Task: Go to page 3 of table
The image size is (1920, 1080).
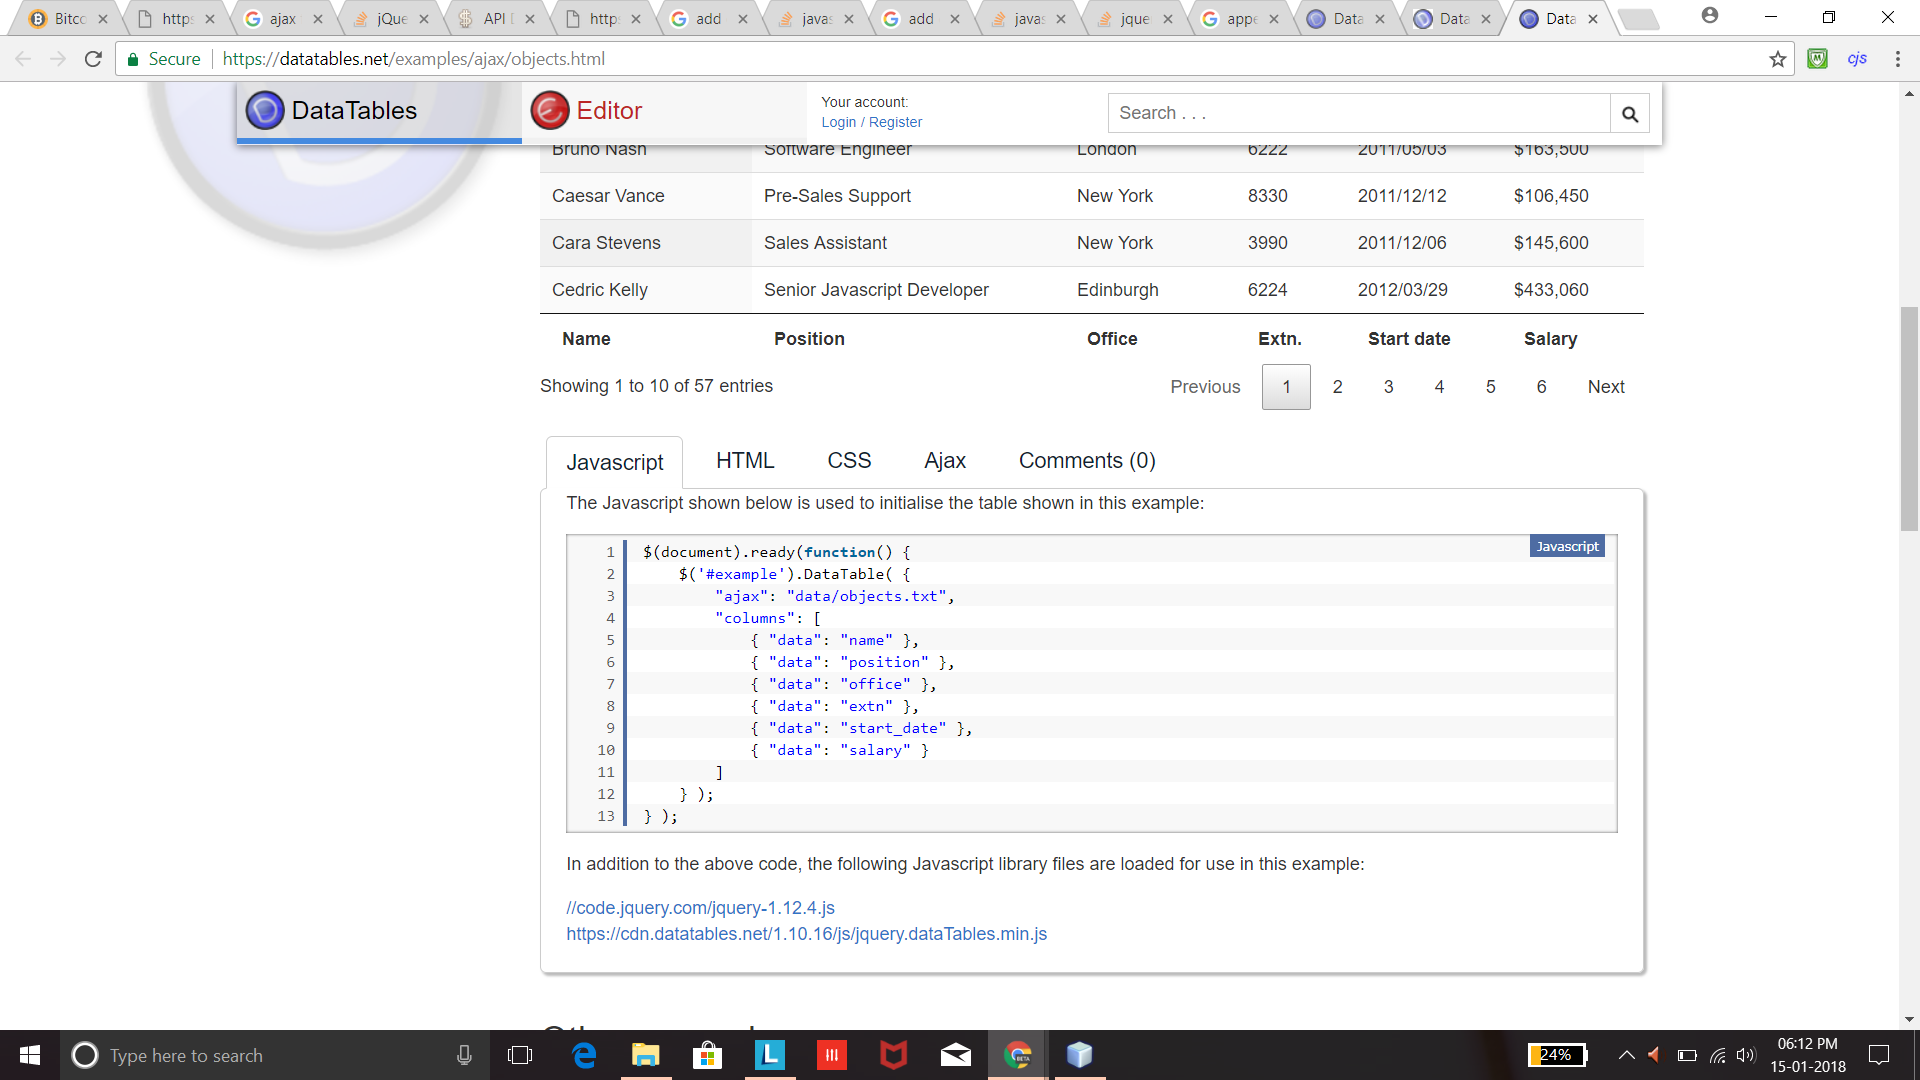Action: click(x=1388, y=387)
